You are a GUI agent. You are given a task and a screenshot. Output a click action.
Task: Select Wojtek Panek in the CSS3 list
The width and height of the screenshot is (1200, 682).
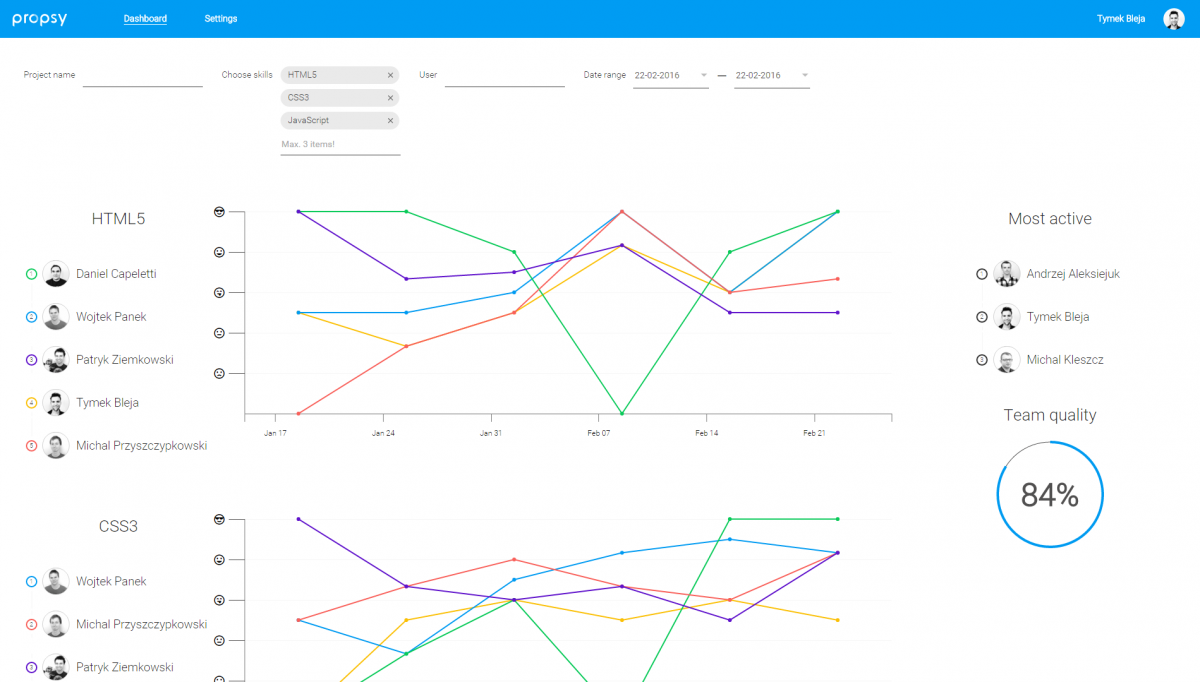click(x=110, y=582)
